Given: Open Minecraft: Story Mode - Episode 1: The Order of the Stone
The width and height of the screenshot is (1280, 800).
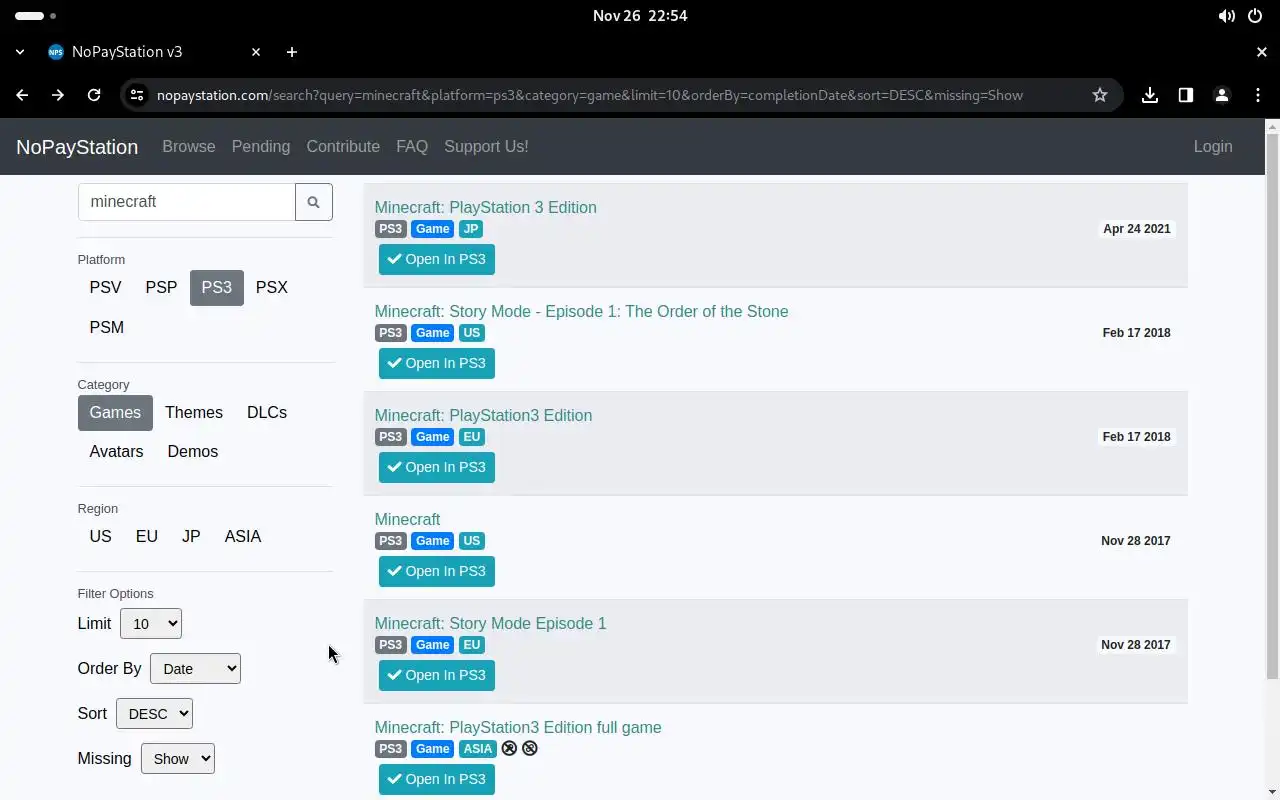Looking at the screenshot, I should [581, 311].
